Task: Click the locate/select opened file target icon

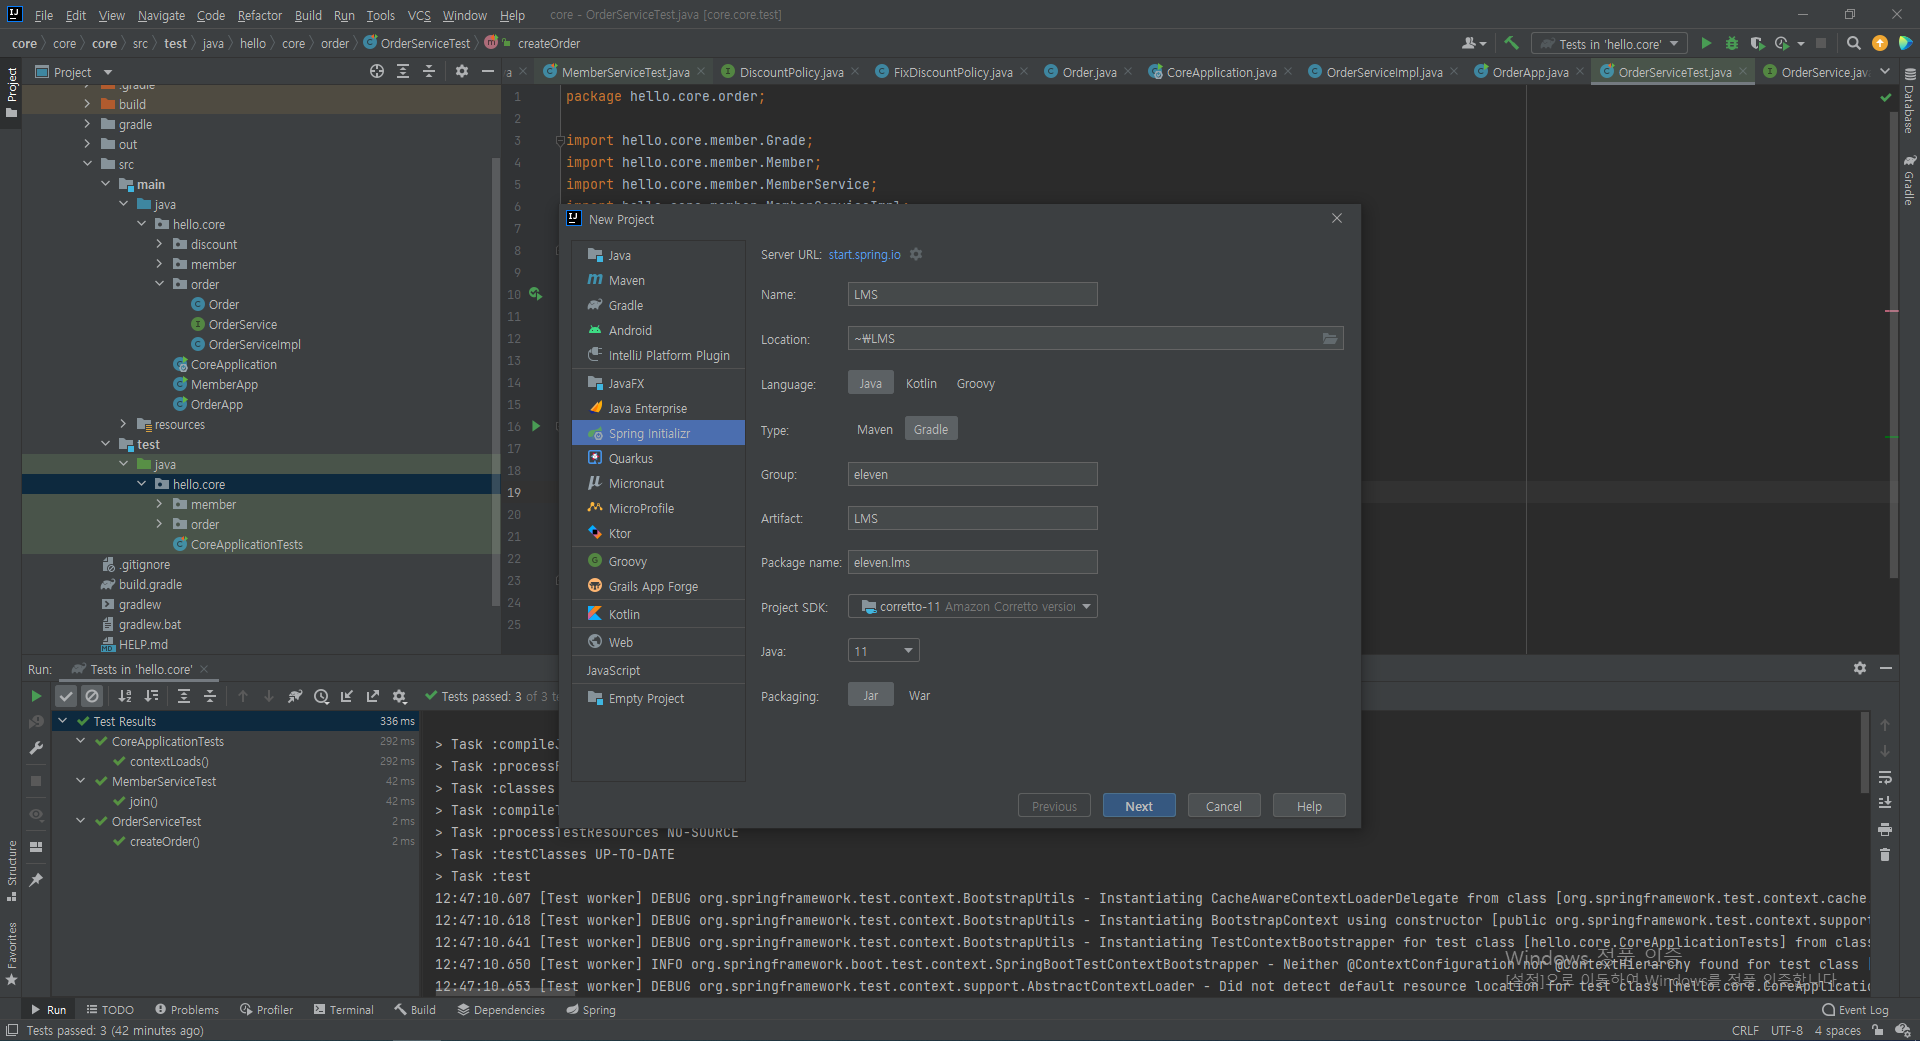Action: click(376, 71)
